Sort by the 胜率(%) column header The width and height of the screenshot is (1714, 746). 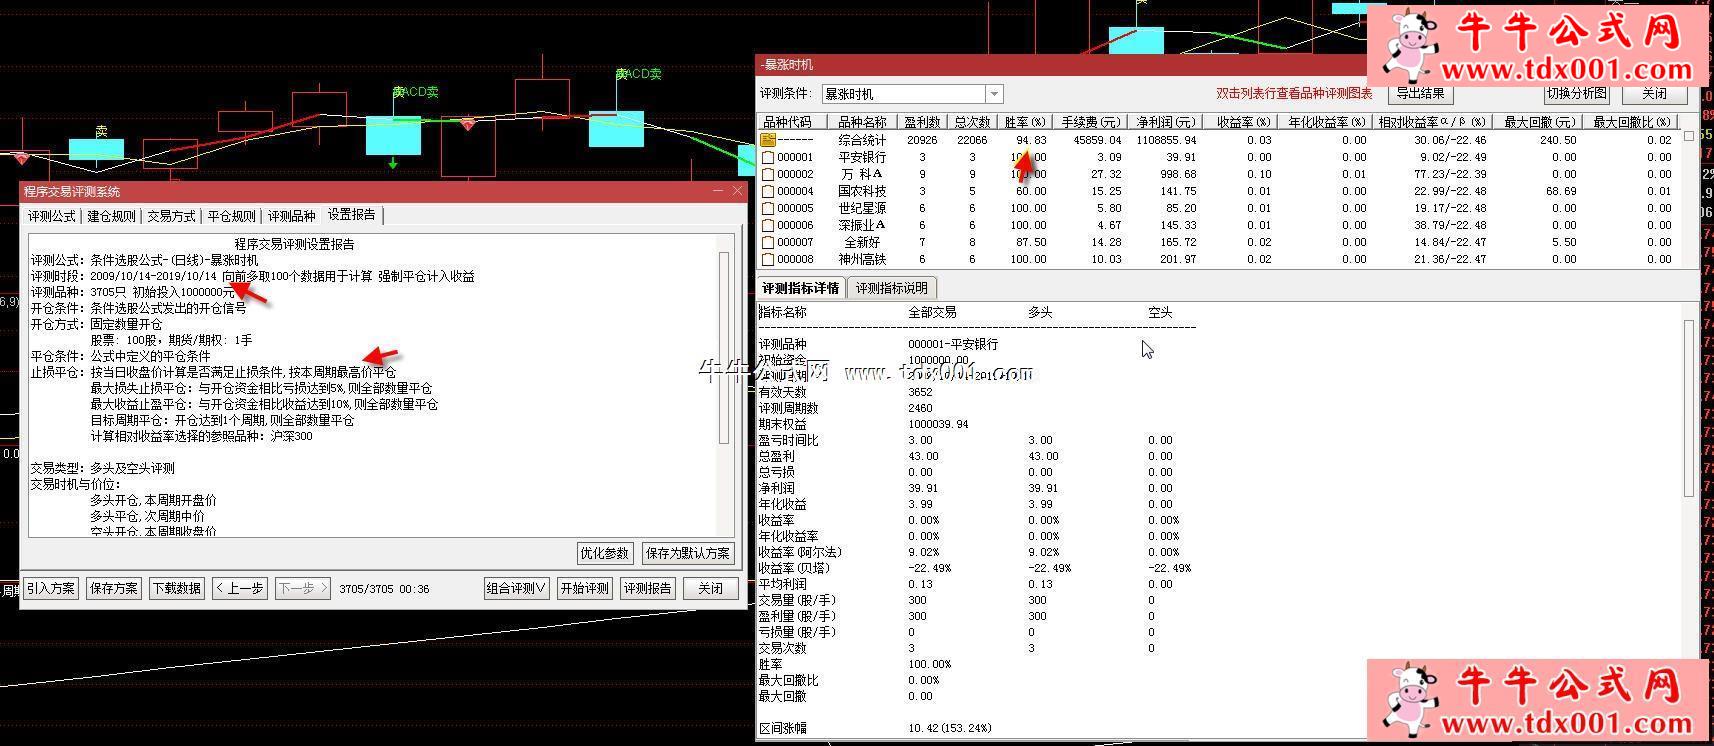click(1025, 122)
